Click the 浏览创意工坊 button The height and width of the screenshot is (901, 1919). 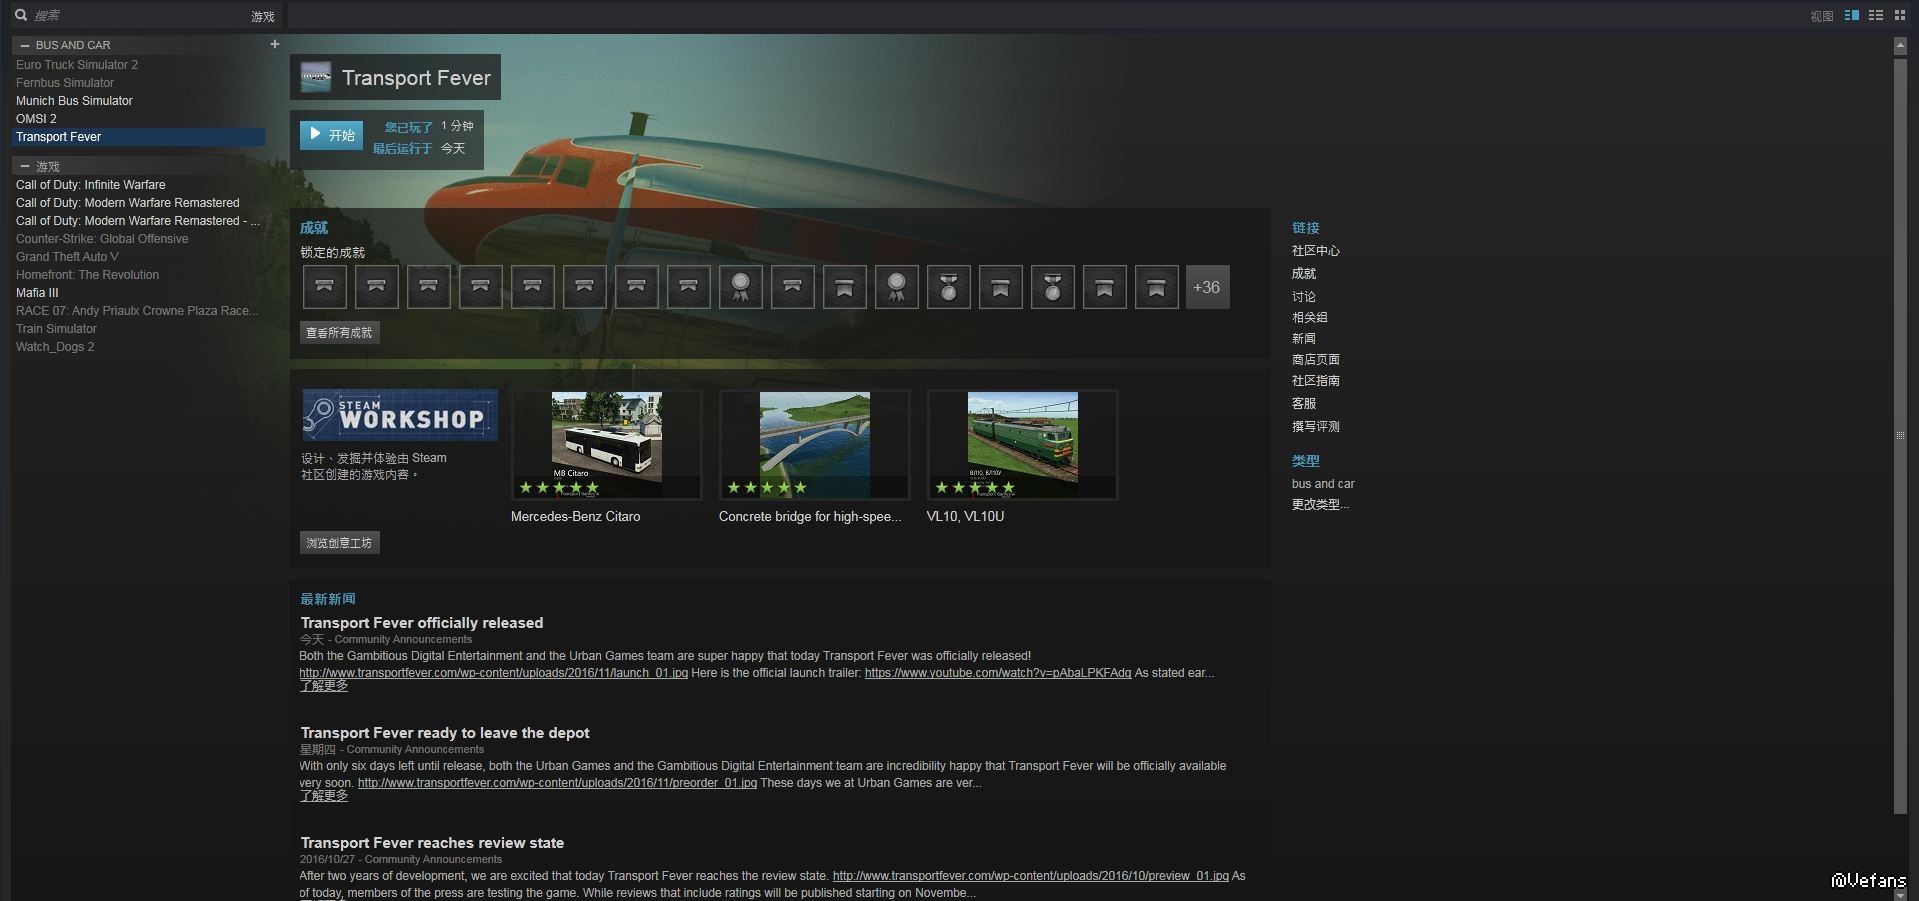pyautogui.click(x=339, y=543)
